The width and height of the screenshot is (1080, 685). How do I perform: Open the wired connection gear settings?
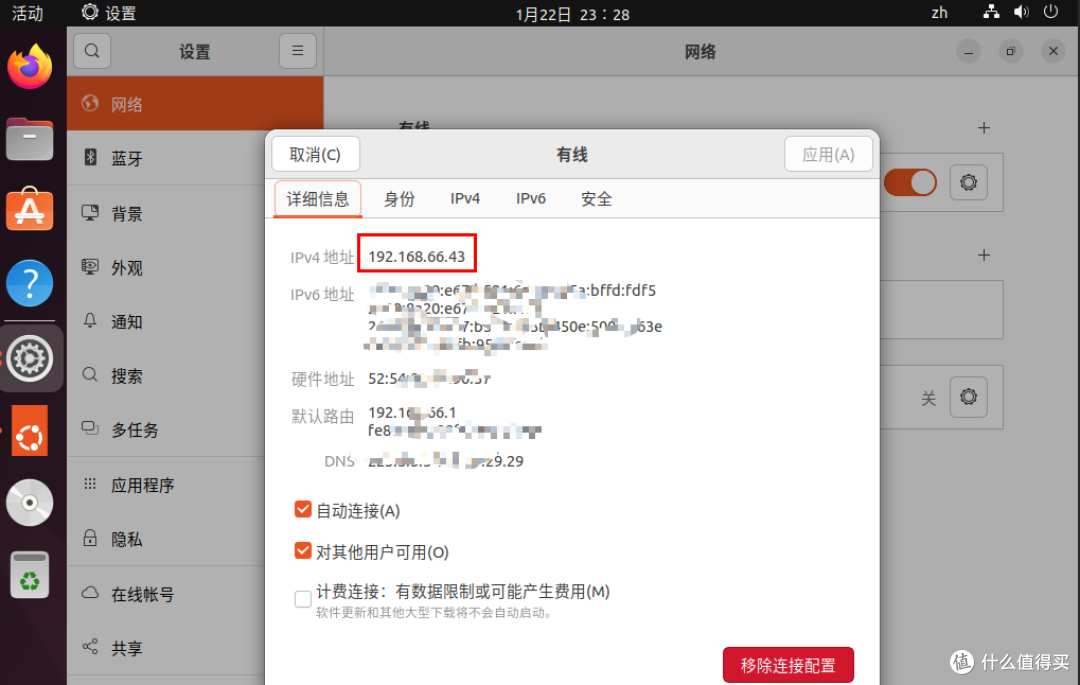[x=968, y=182]
